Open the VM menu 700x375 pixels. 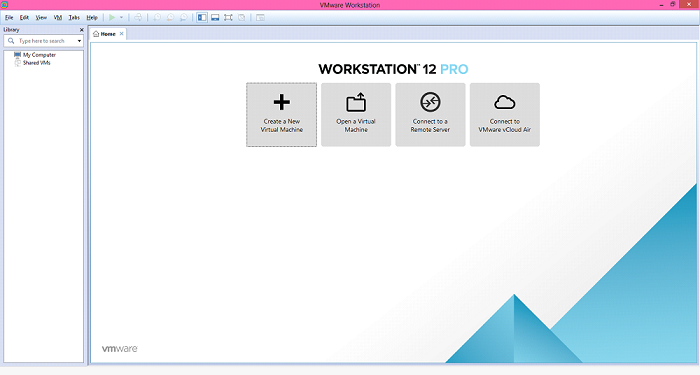point(58,17)
